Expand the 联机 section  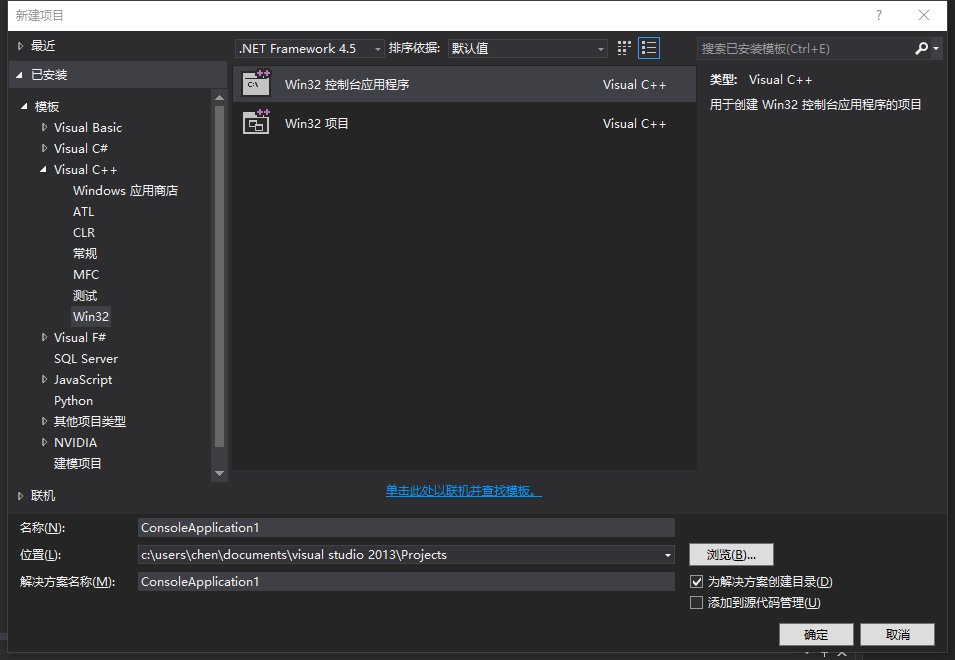point(20,496)
